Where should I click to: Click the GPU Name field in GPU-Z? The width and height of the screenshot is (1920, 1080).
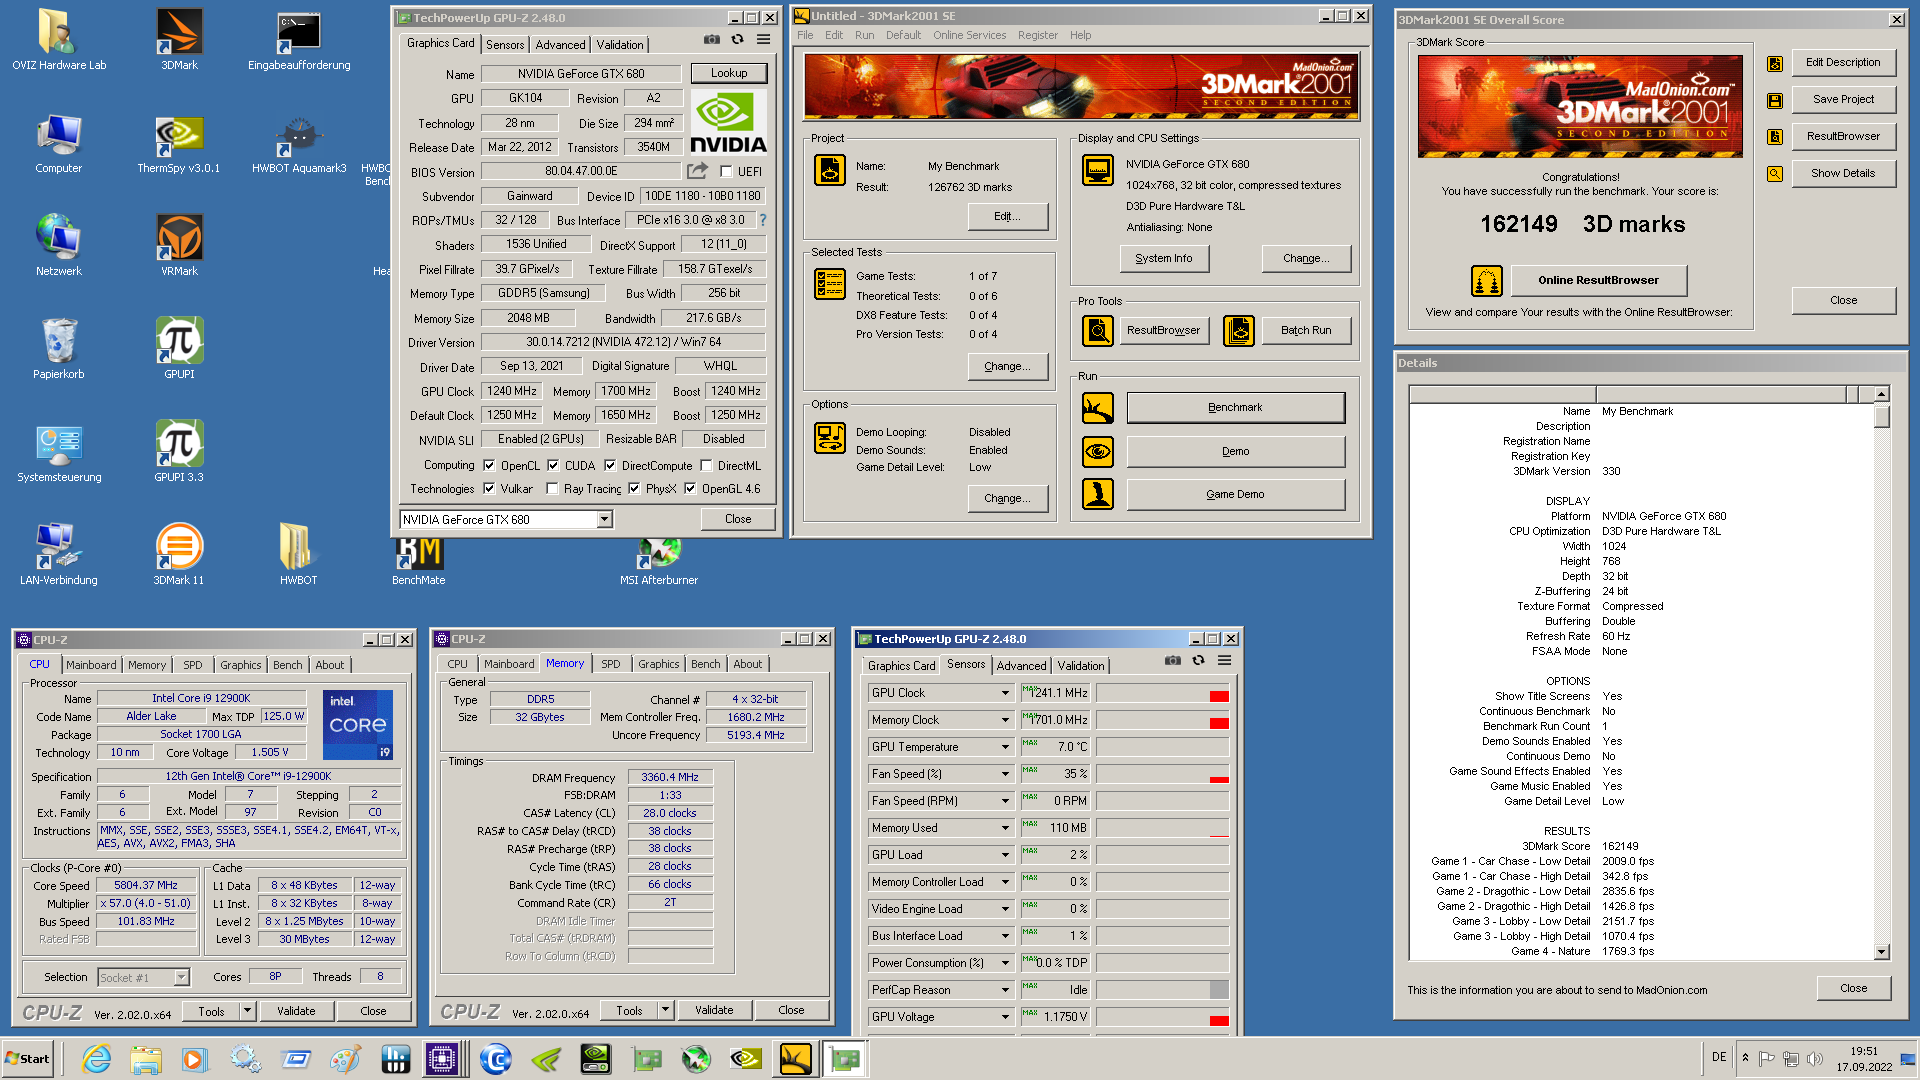[581, 74]
